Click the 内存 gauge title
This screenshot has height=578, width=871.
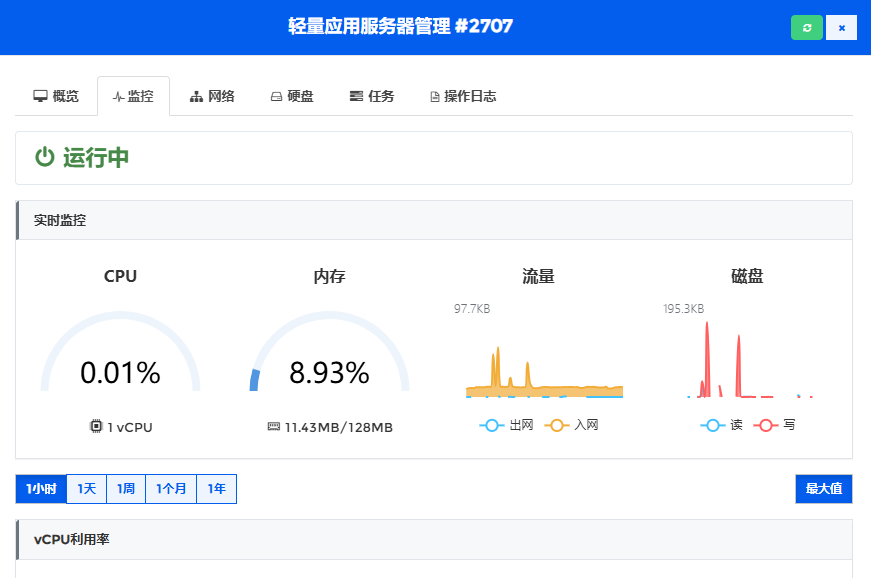329,276
